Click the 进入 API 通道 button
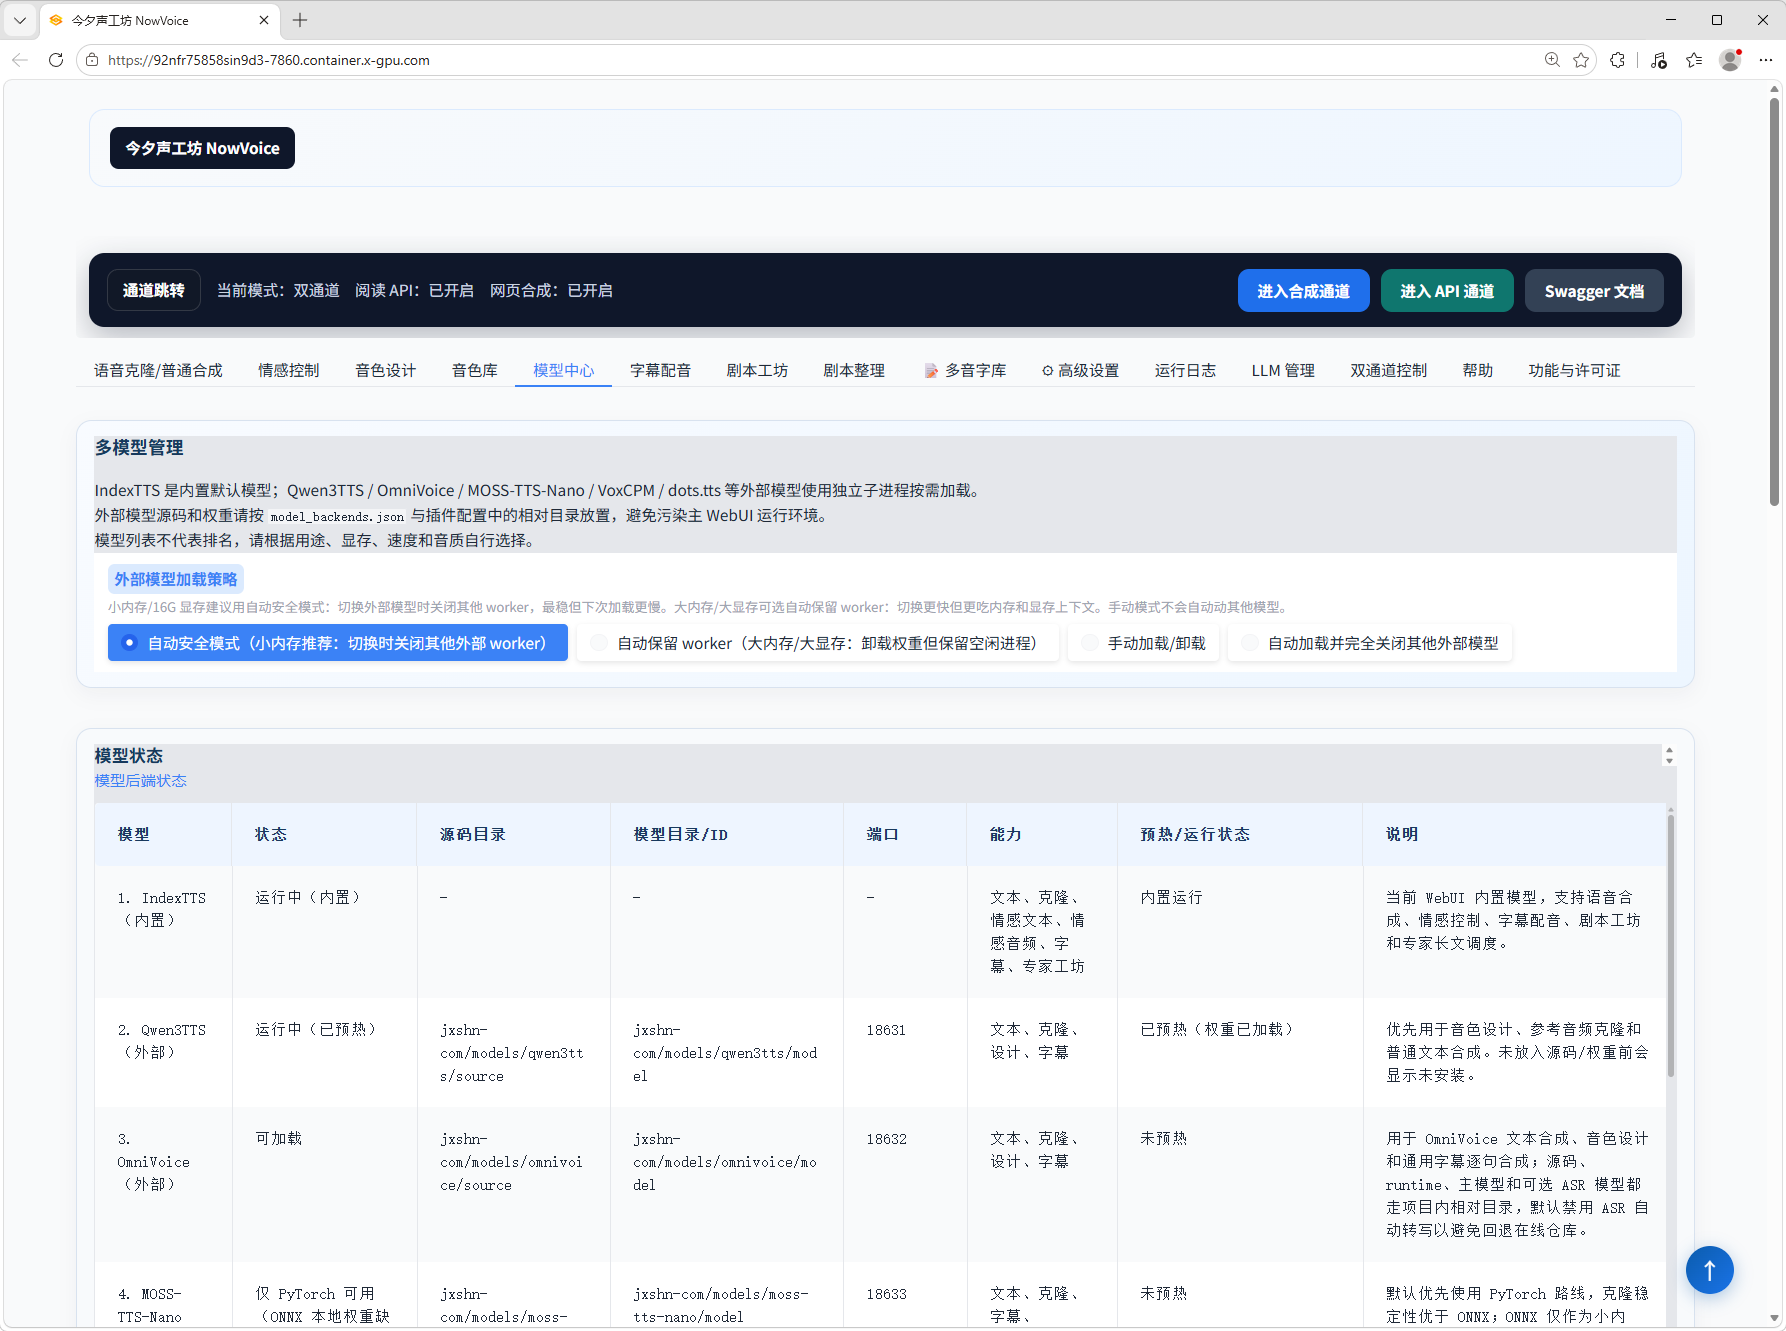This screenshot has height=1331, width=1786. coord(1447,291)
